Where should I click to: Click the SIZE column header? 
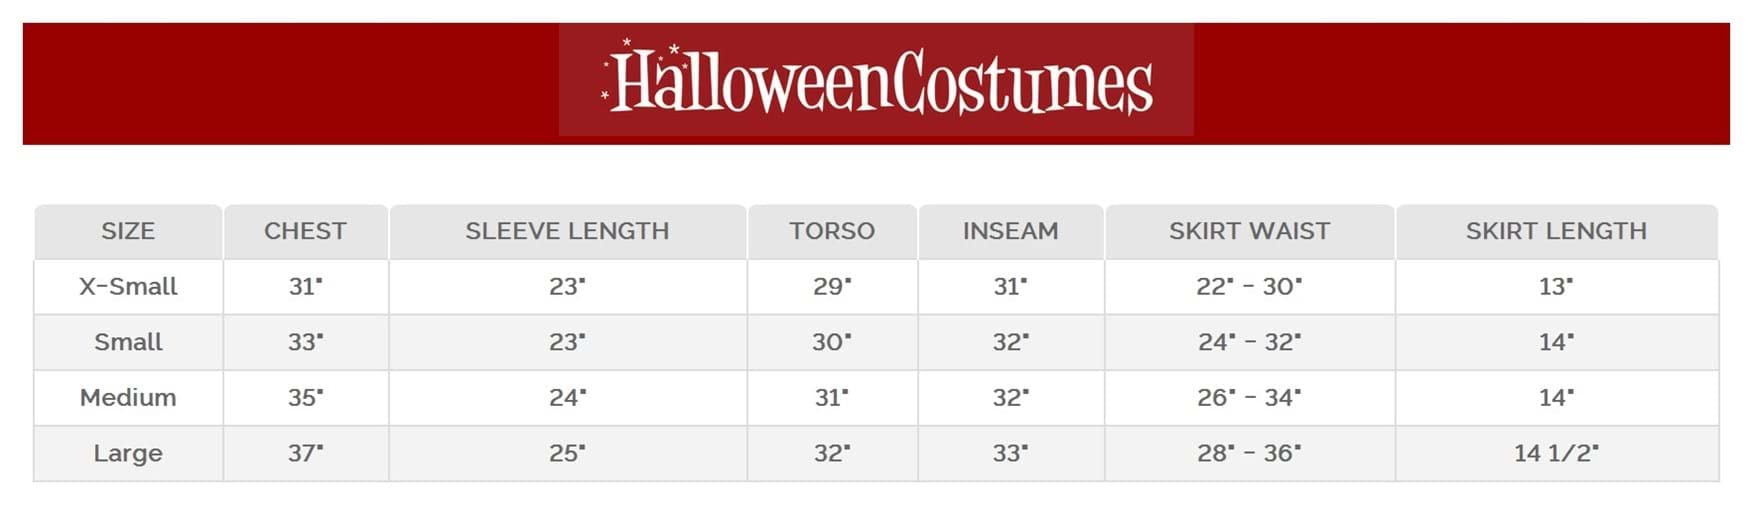[128, 231]
